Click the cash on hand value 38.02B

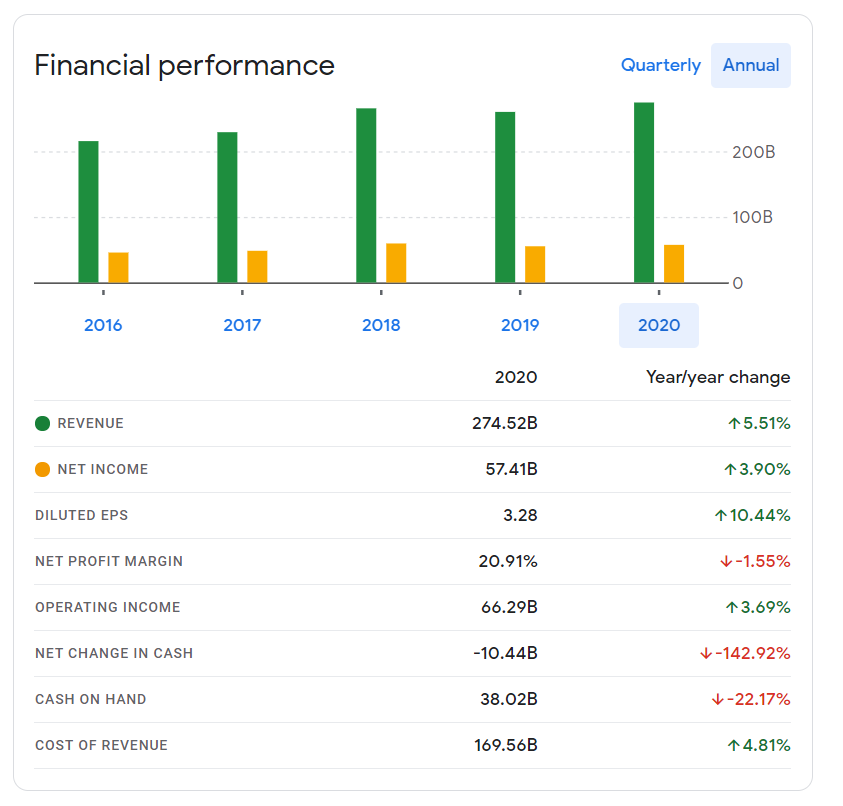tap(509, 700)
